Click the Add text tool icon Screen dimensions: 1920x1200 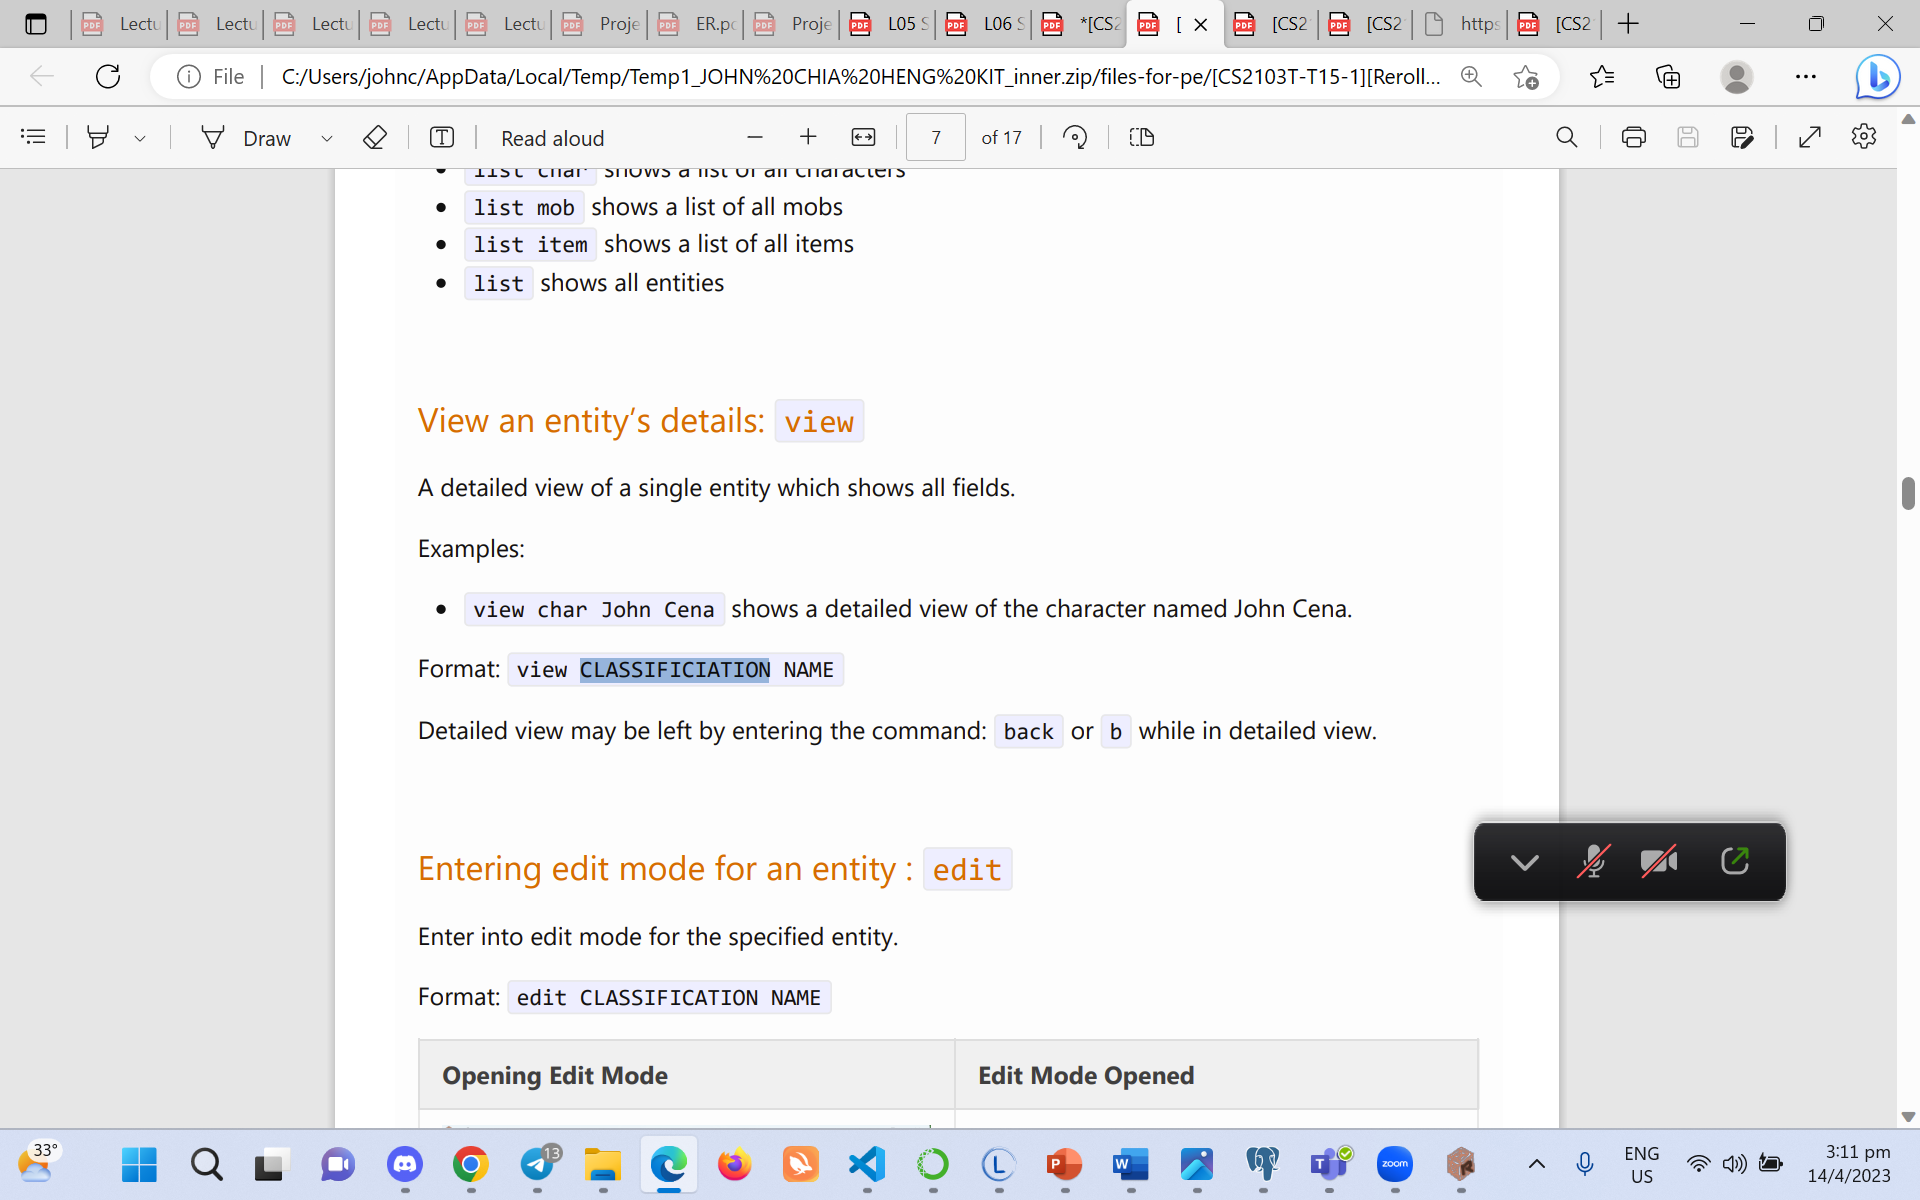point(441,137)
